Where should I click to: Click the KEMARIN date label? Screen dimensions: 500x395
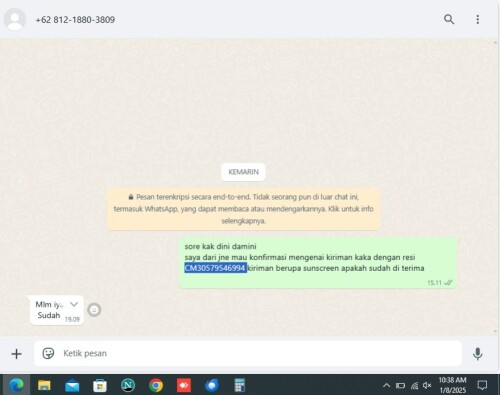point(243,172)
